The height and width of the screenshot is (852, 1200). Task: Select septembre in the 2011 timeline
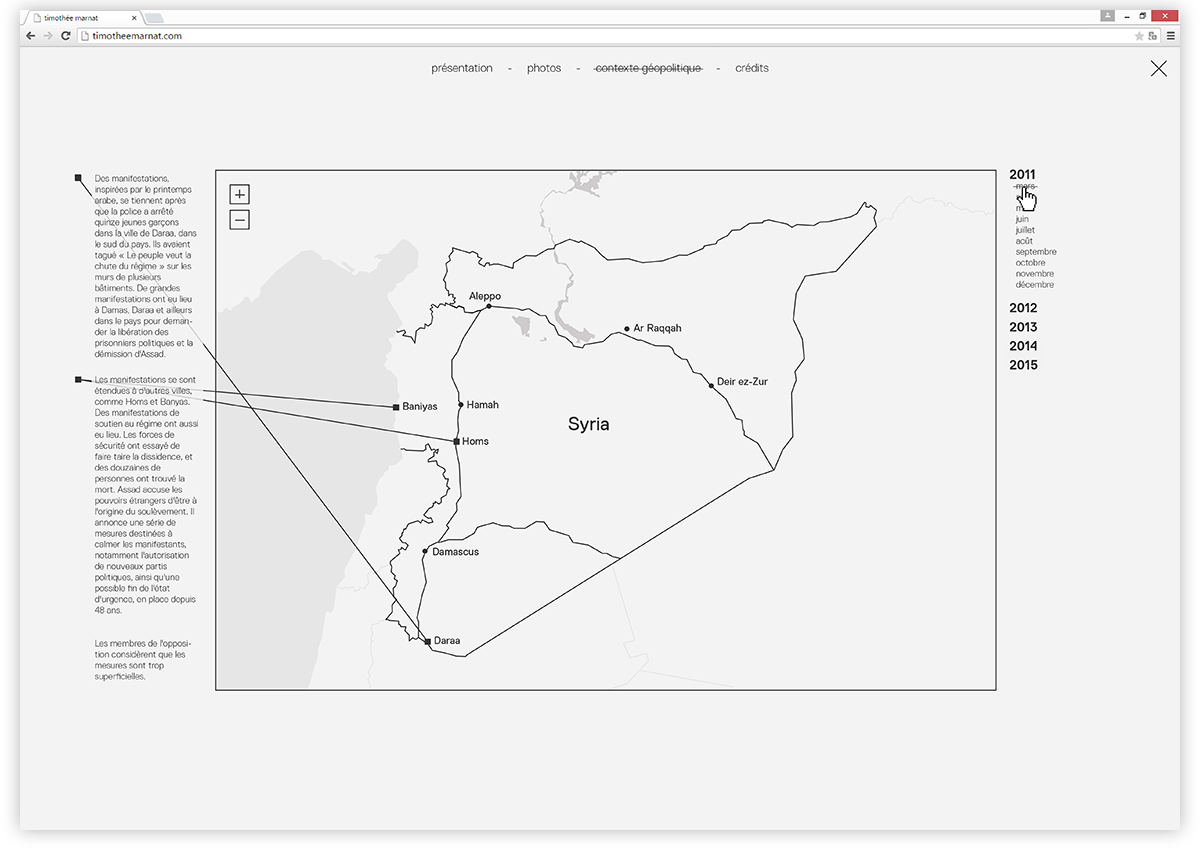[x=1036, y=252]
